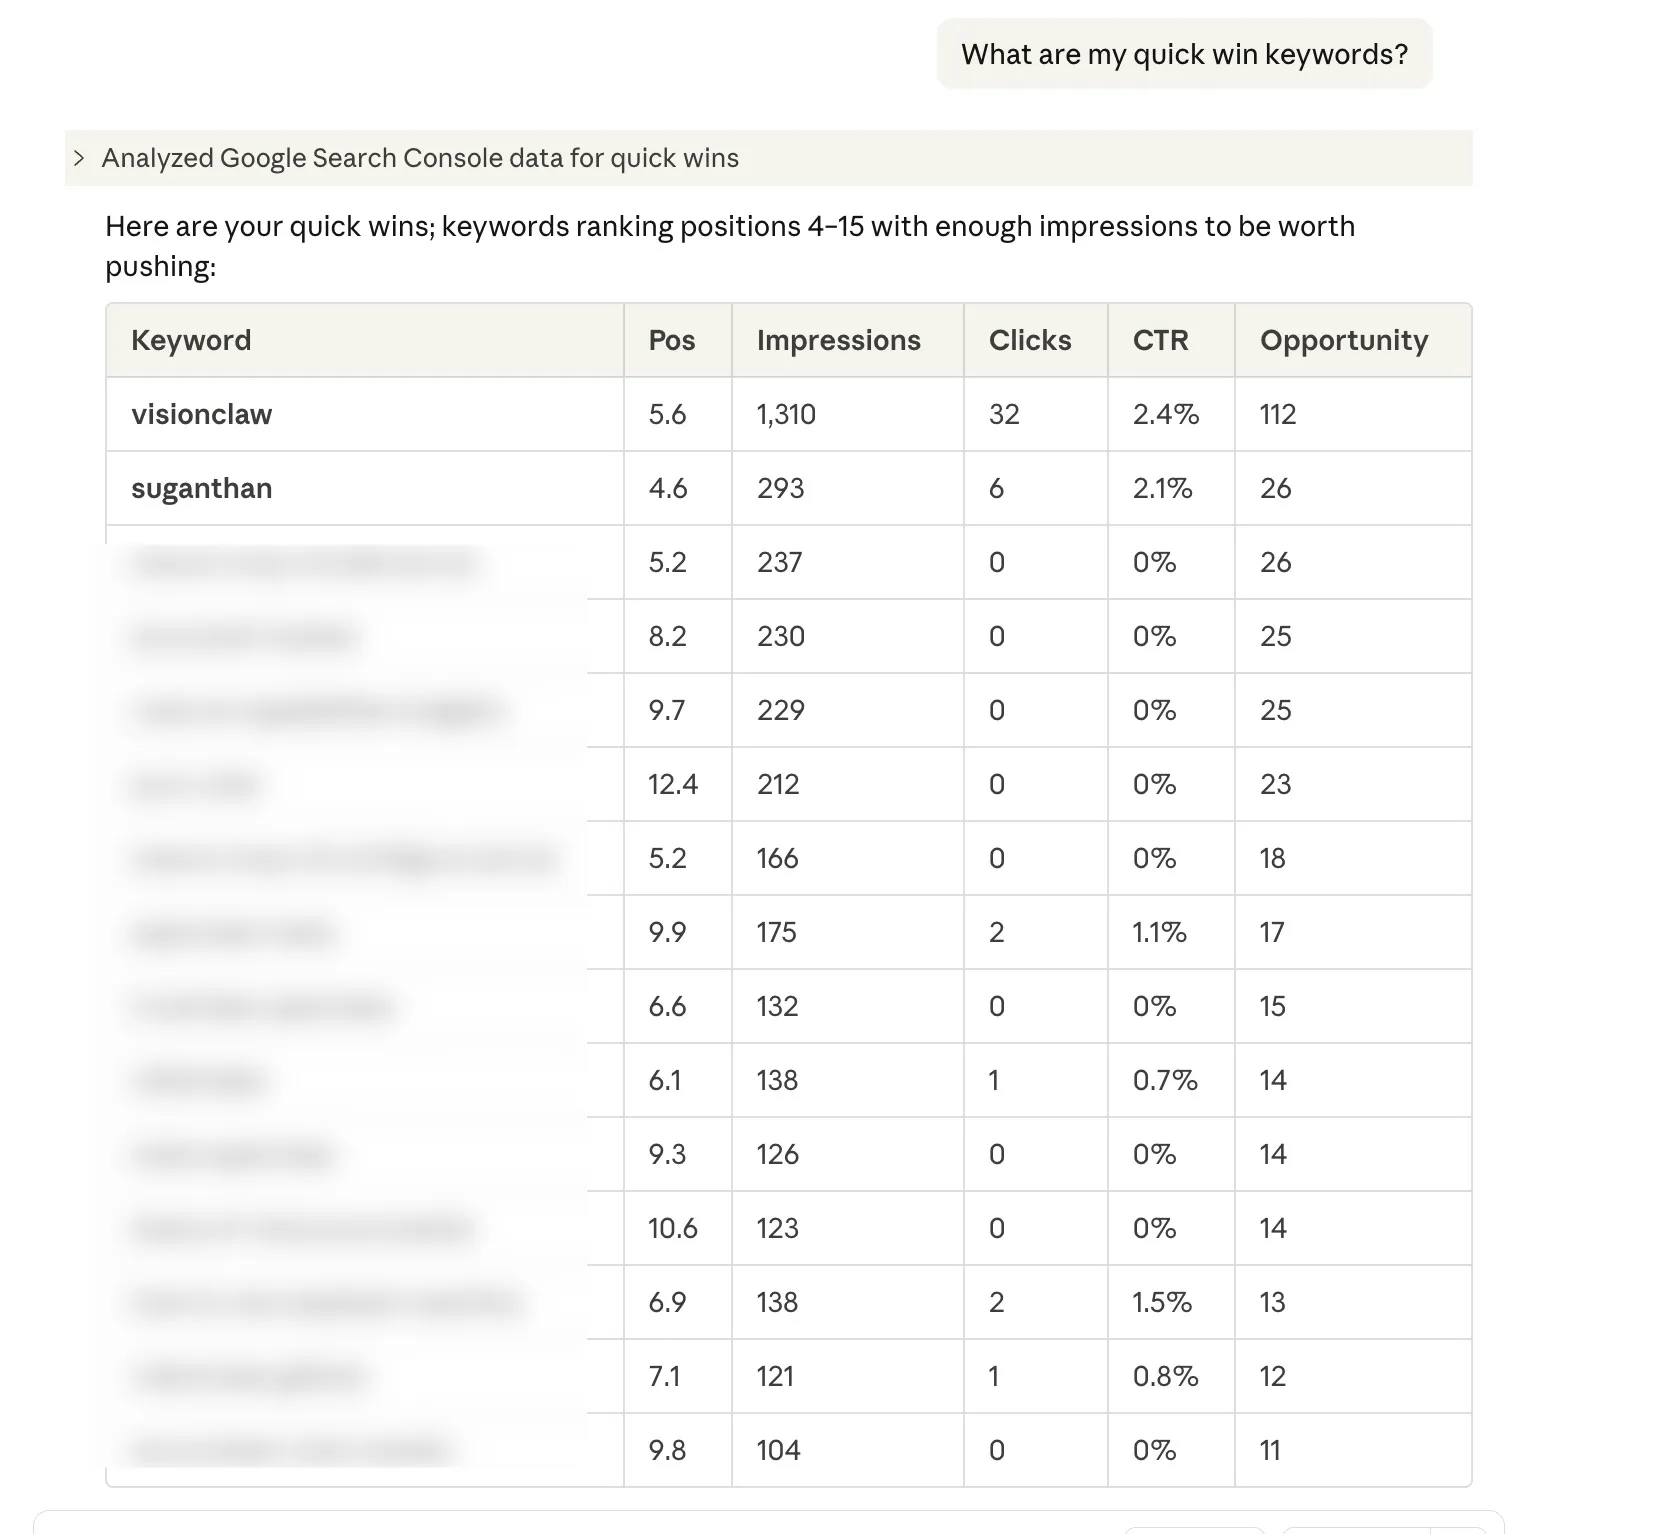Click the 'visionclaw' keyword cell

[201, 414]
